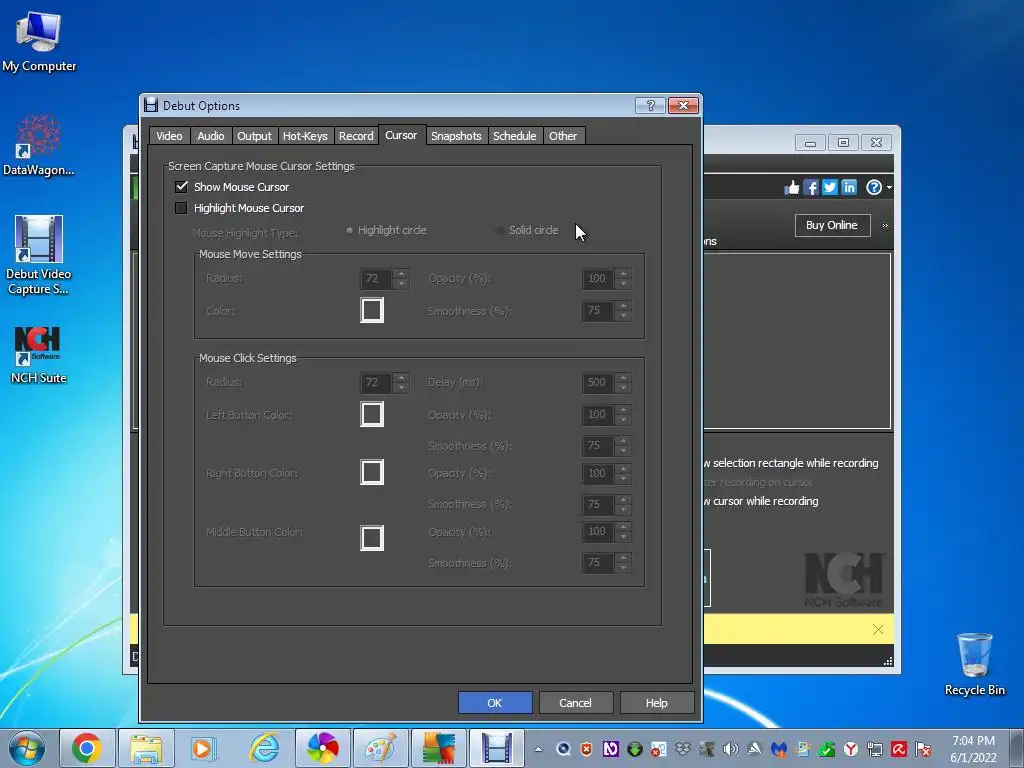
Task: Decrease Mouse Move Opacity stepper
Action: point(624,284)
